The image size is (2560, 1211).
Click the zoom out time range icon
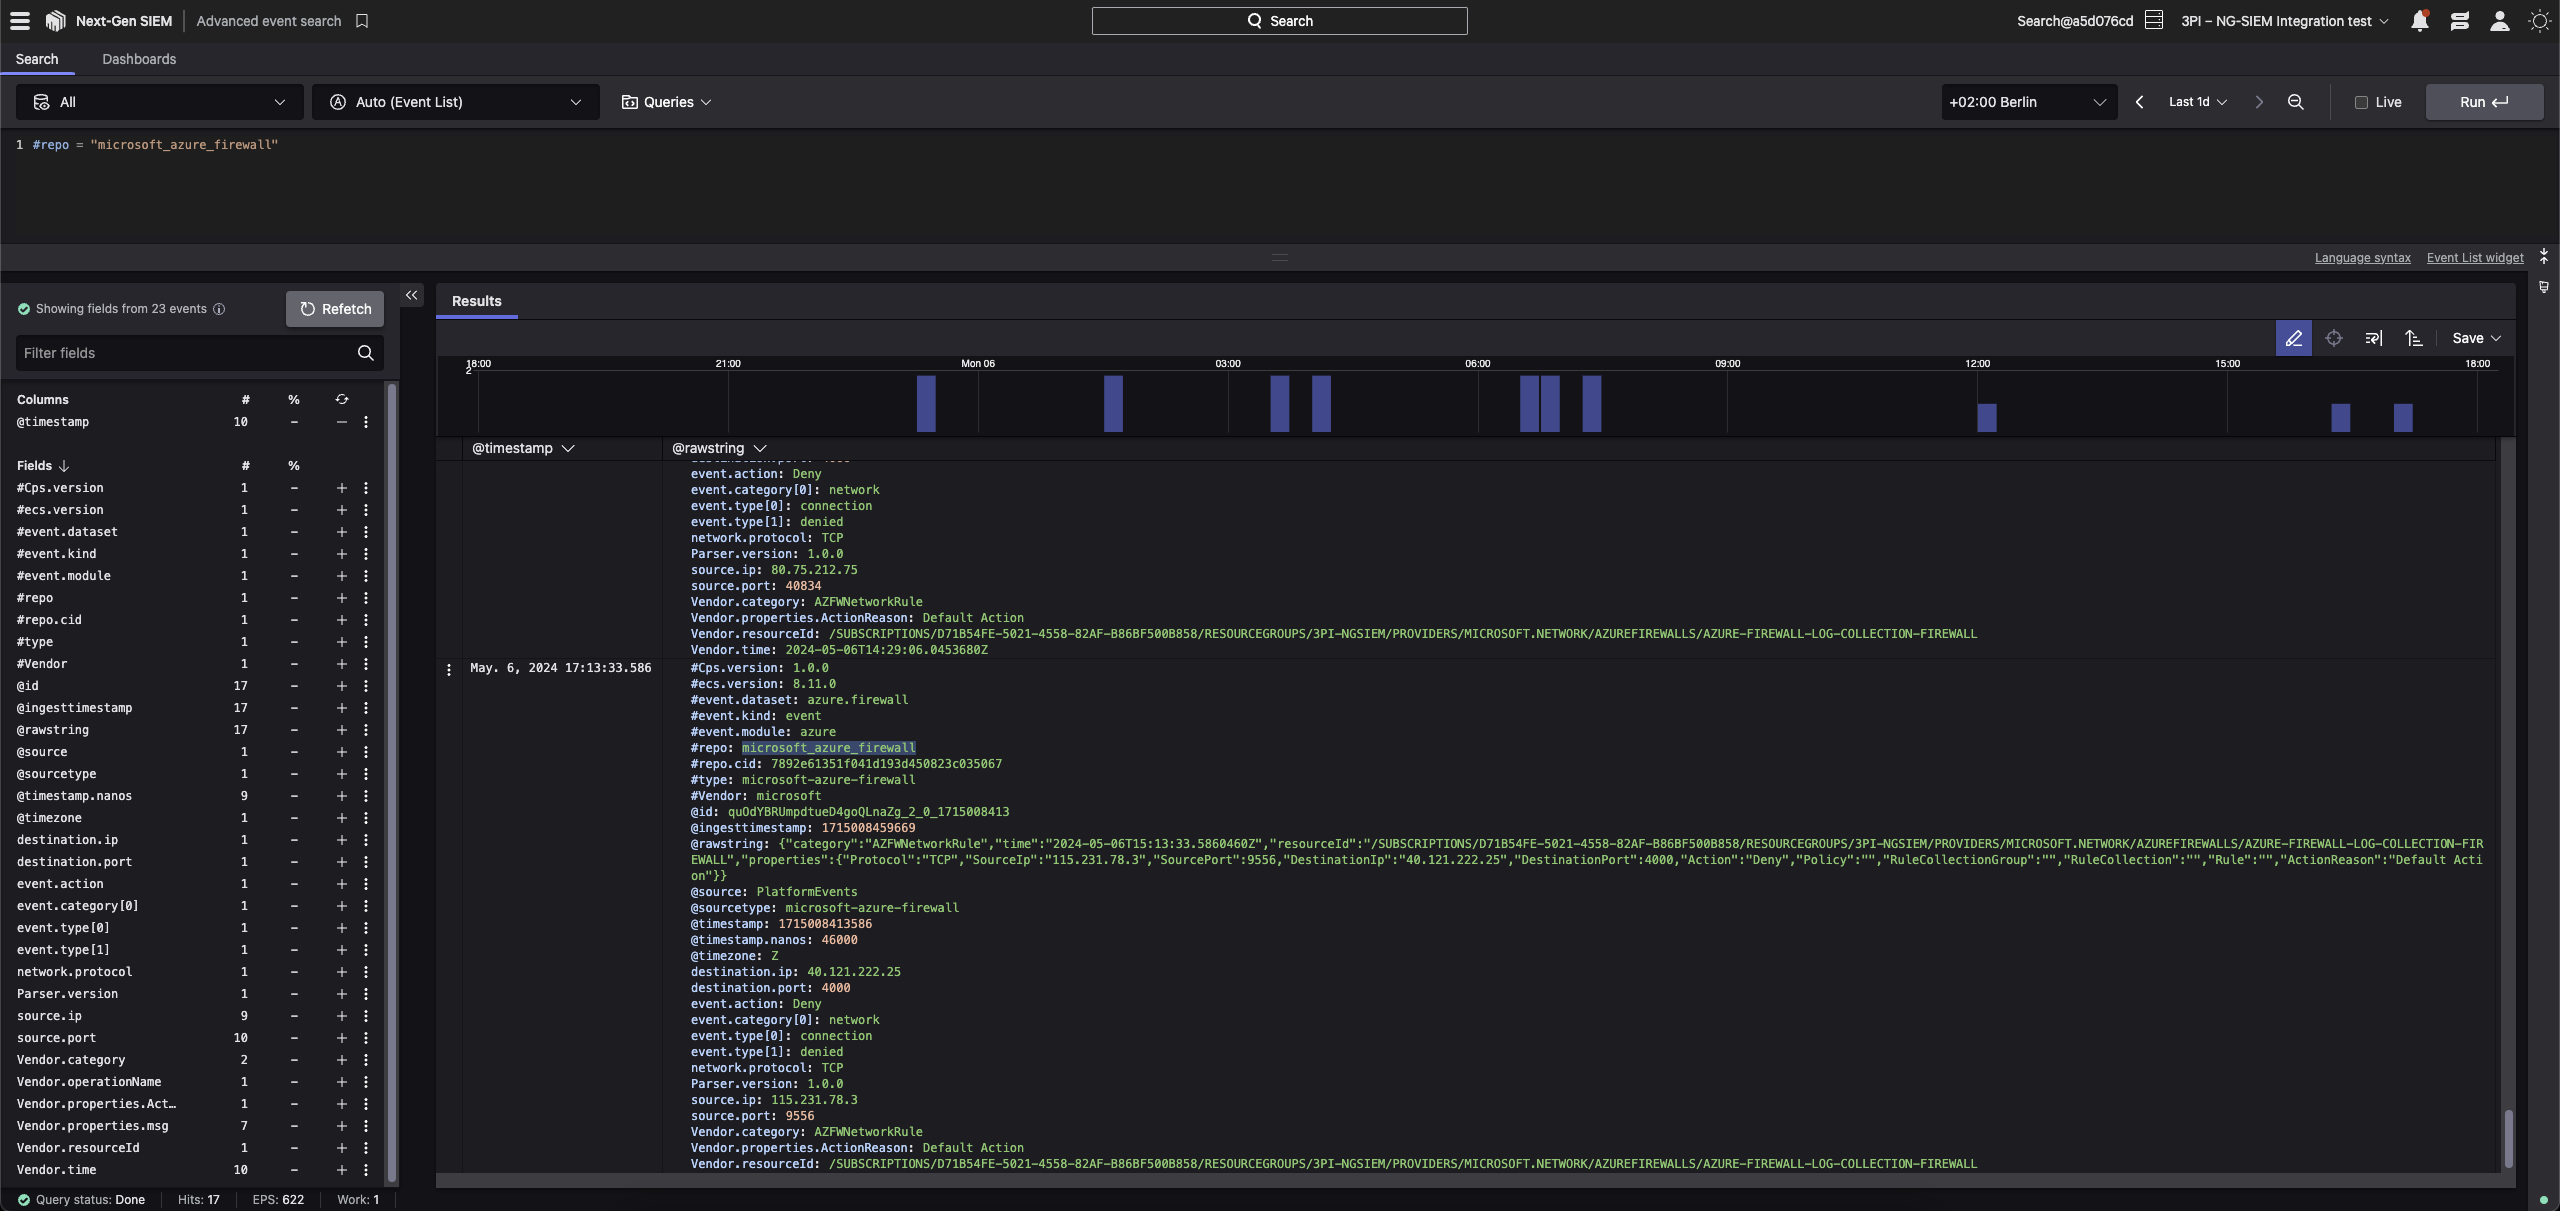pyautogui.click(x=2296, y=102)
